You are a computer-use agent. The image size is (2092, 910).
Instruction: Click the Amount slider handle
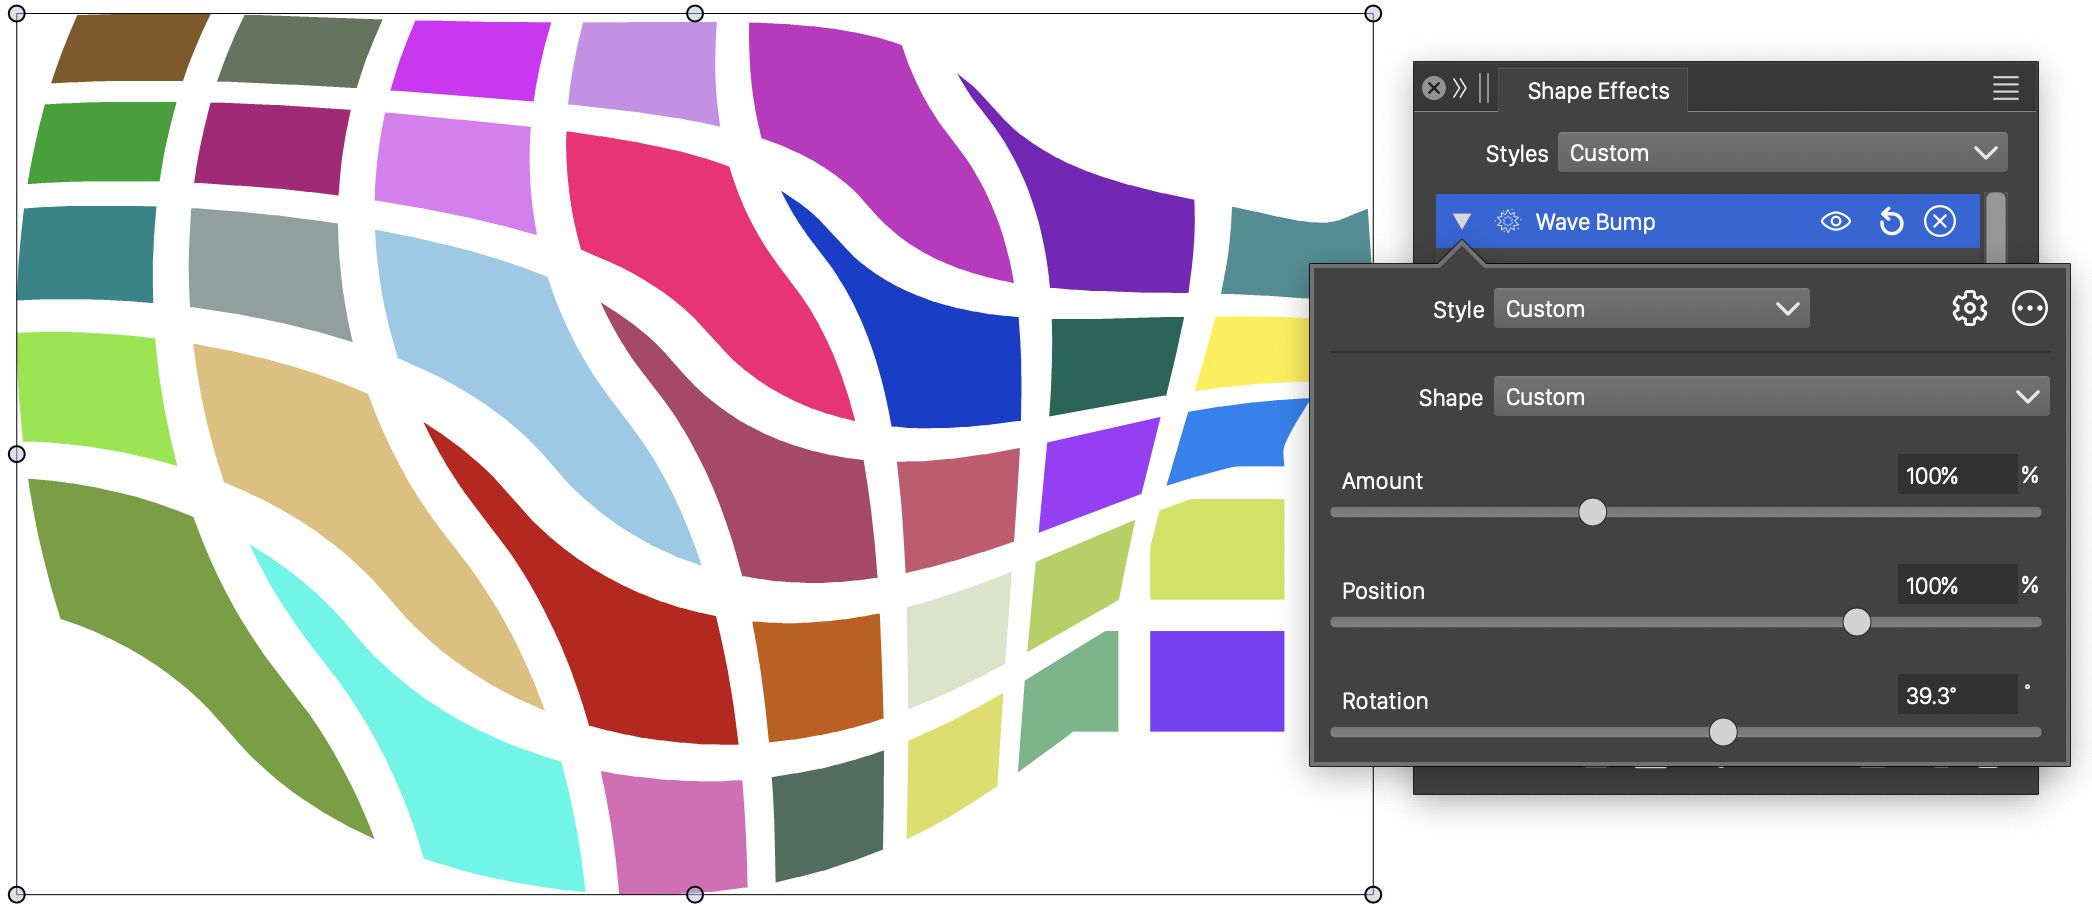click(1592, 513)
